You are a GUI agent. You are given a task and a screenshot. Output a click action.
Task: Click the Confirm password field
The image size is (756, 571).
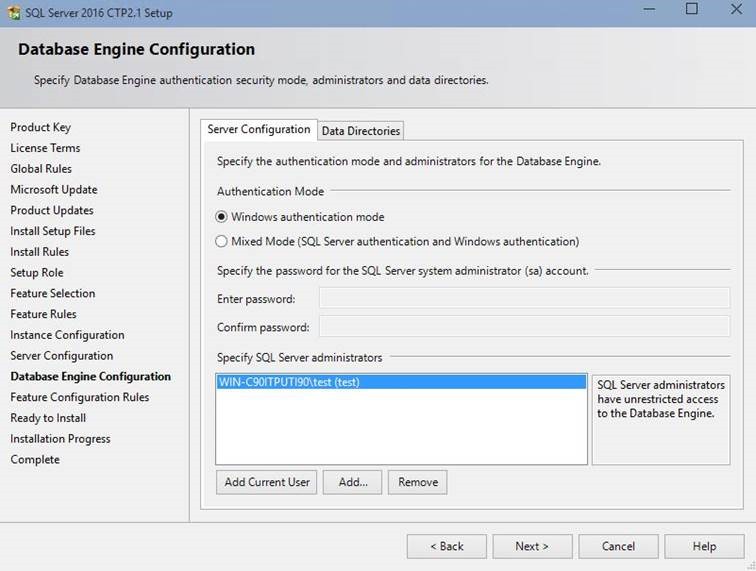tap(524, 326)
